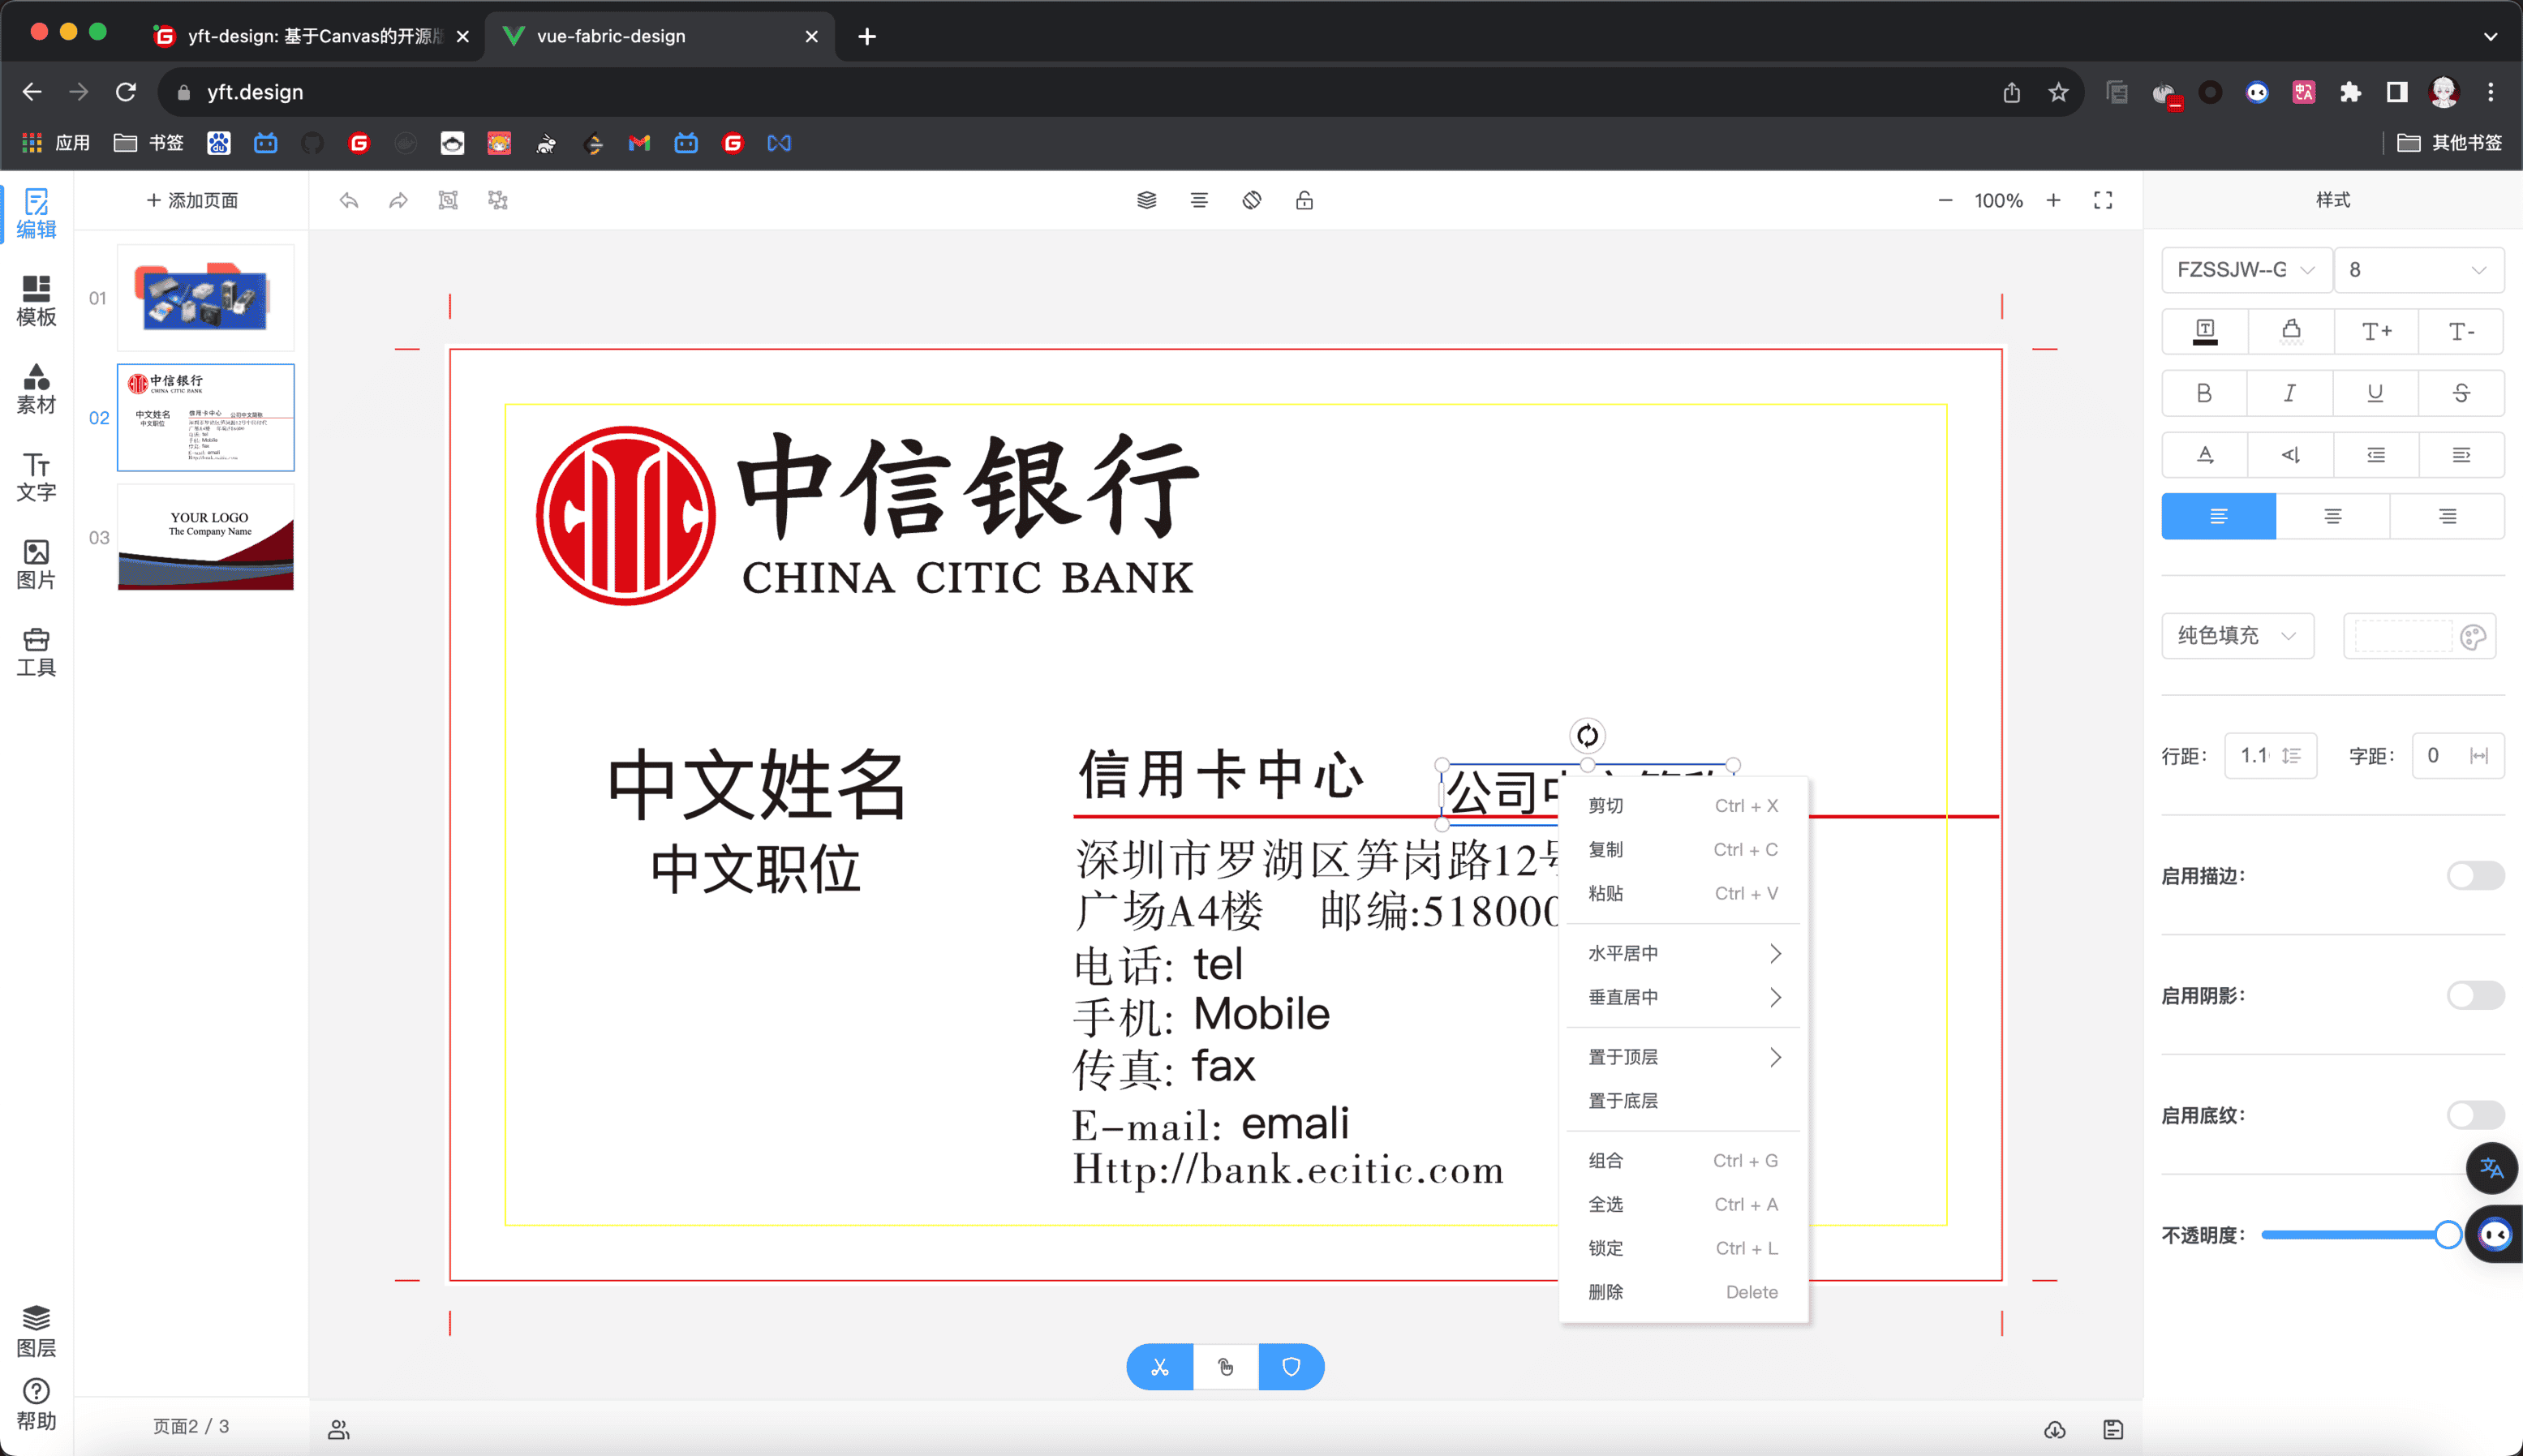This screenshot has width=2523, height=1456.
Task: Click the lock icon in top toolbar
Action: [x=1304, y=200]
